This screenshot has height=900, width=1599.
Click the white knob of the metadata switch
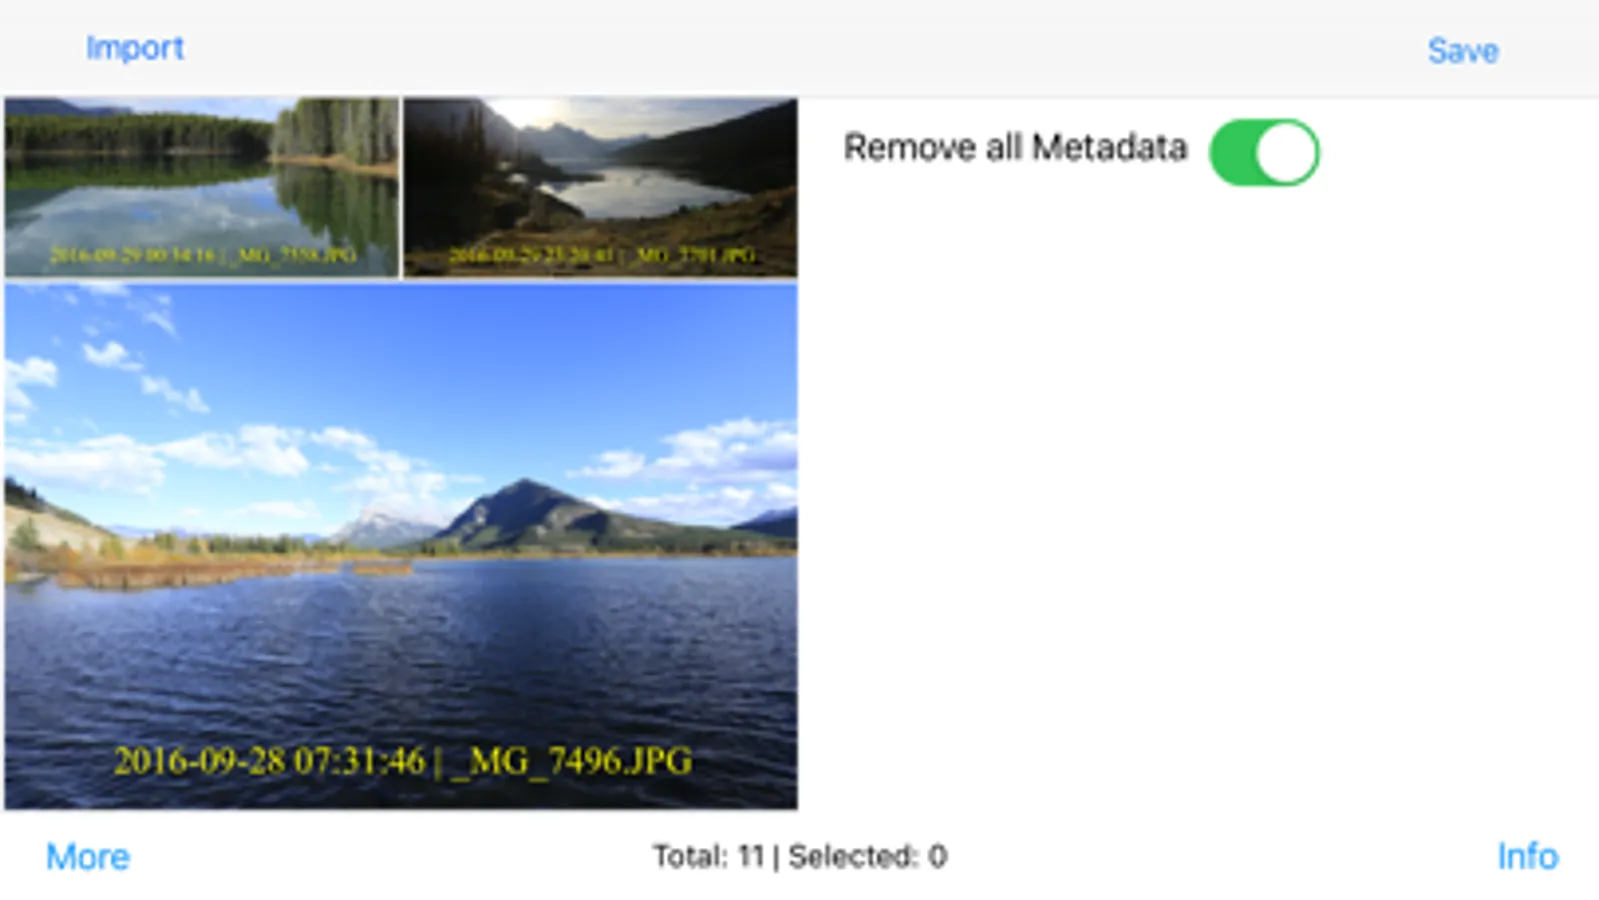click(1286, 153)
